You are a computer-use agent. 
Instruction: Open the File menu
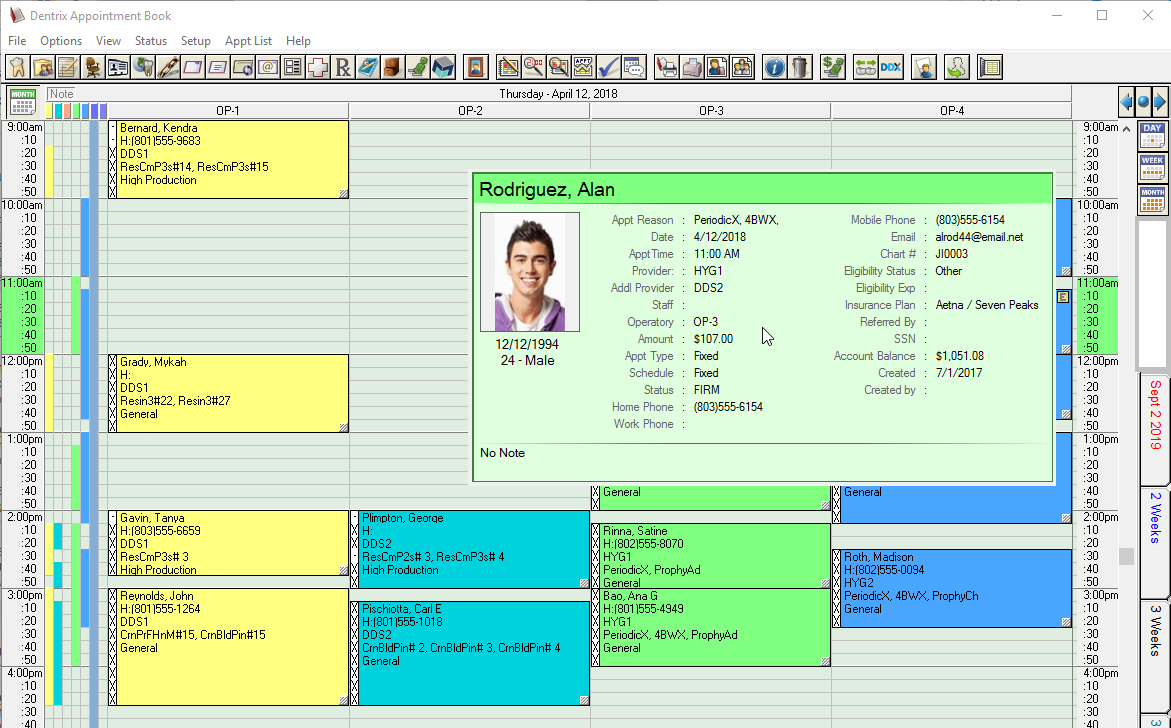[x=16, y=41]
